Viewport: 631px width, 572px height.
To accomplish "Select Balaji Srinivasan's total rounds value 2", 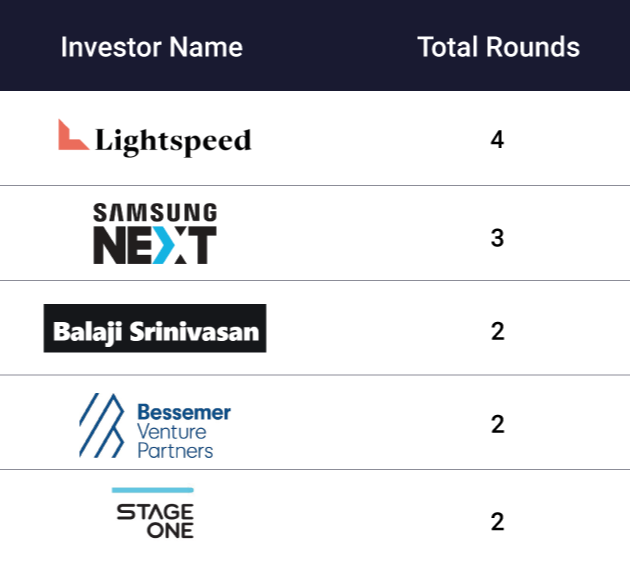I will (497, 331).
